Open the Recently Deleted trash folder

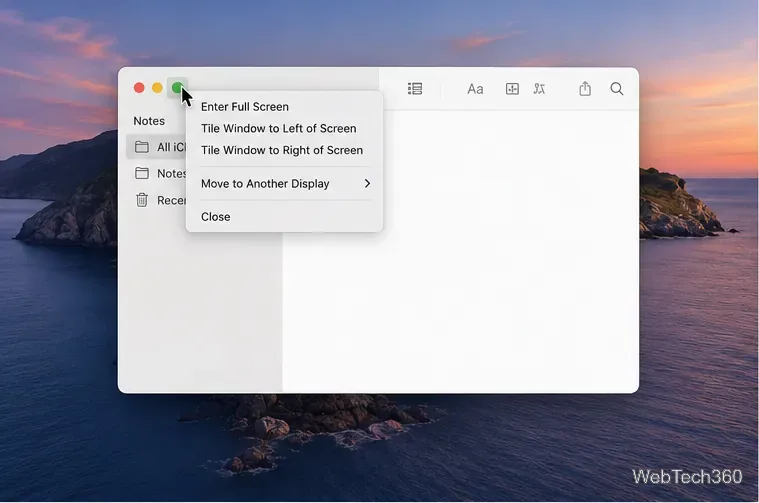coord(156,200)
